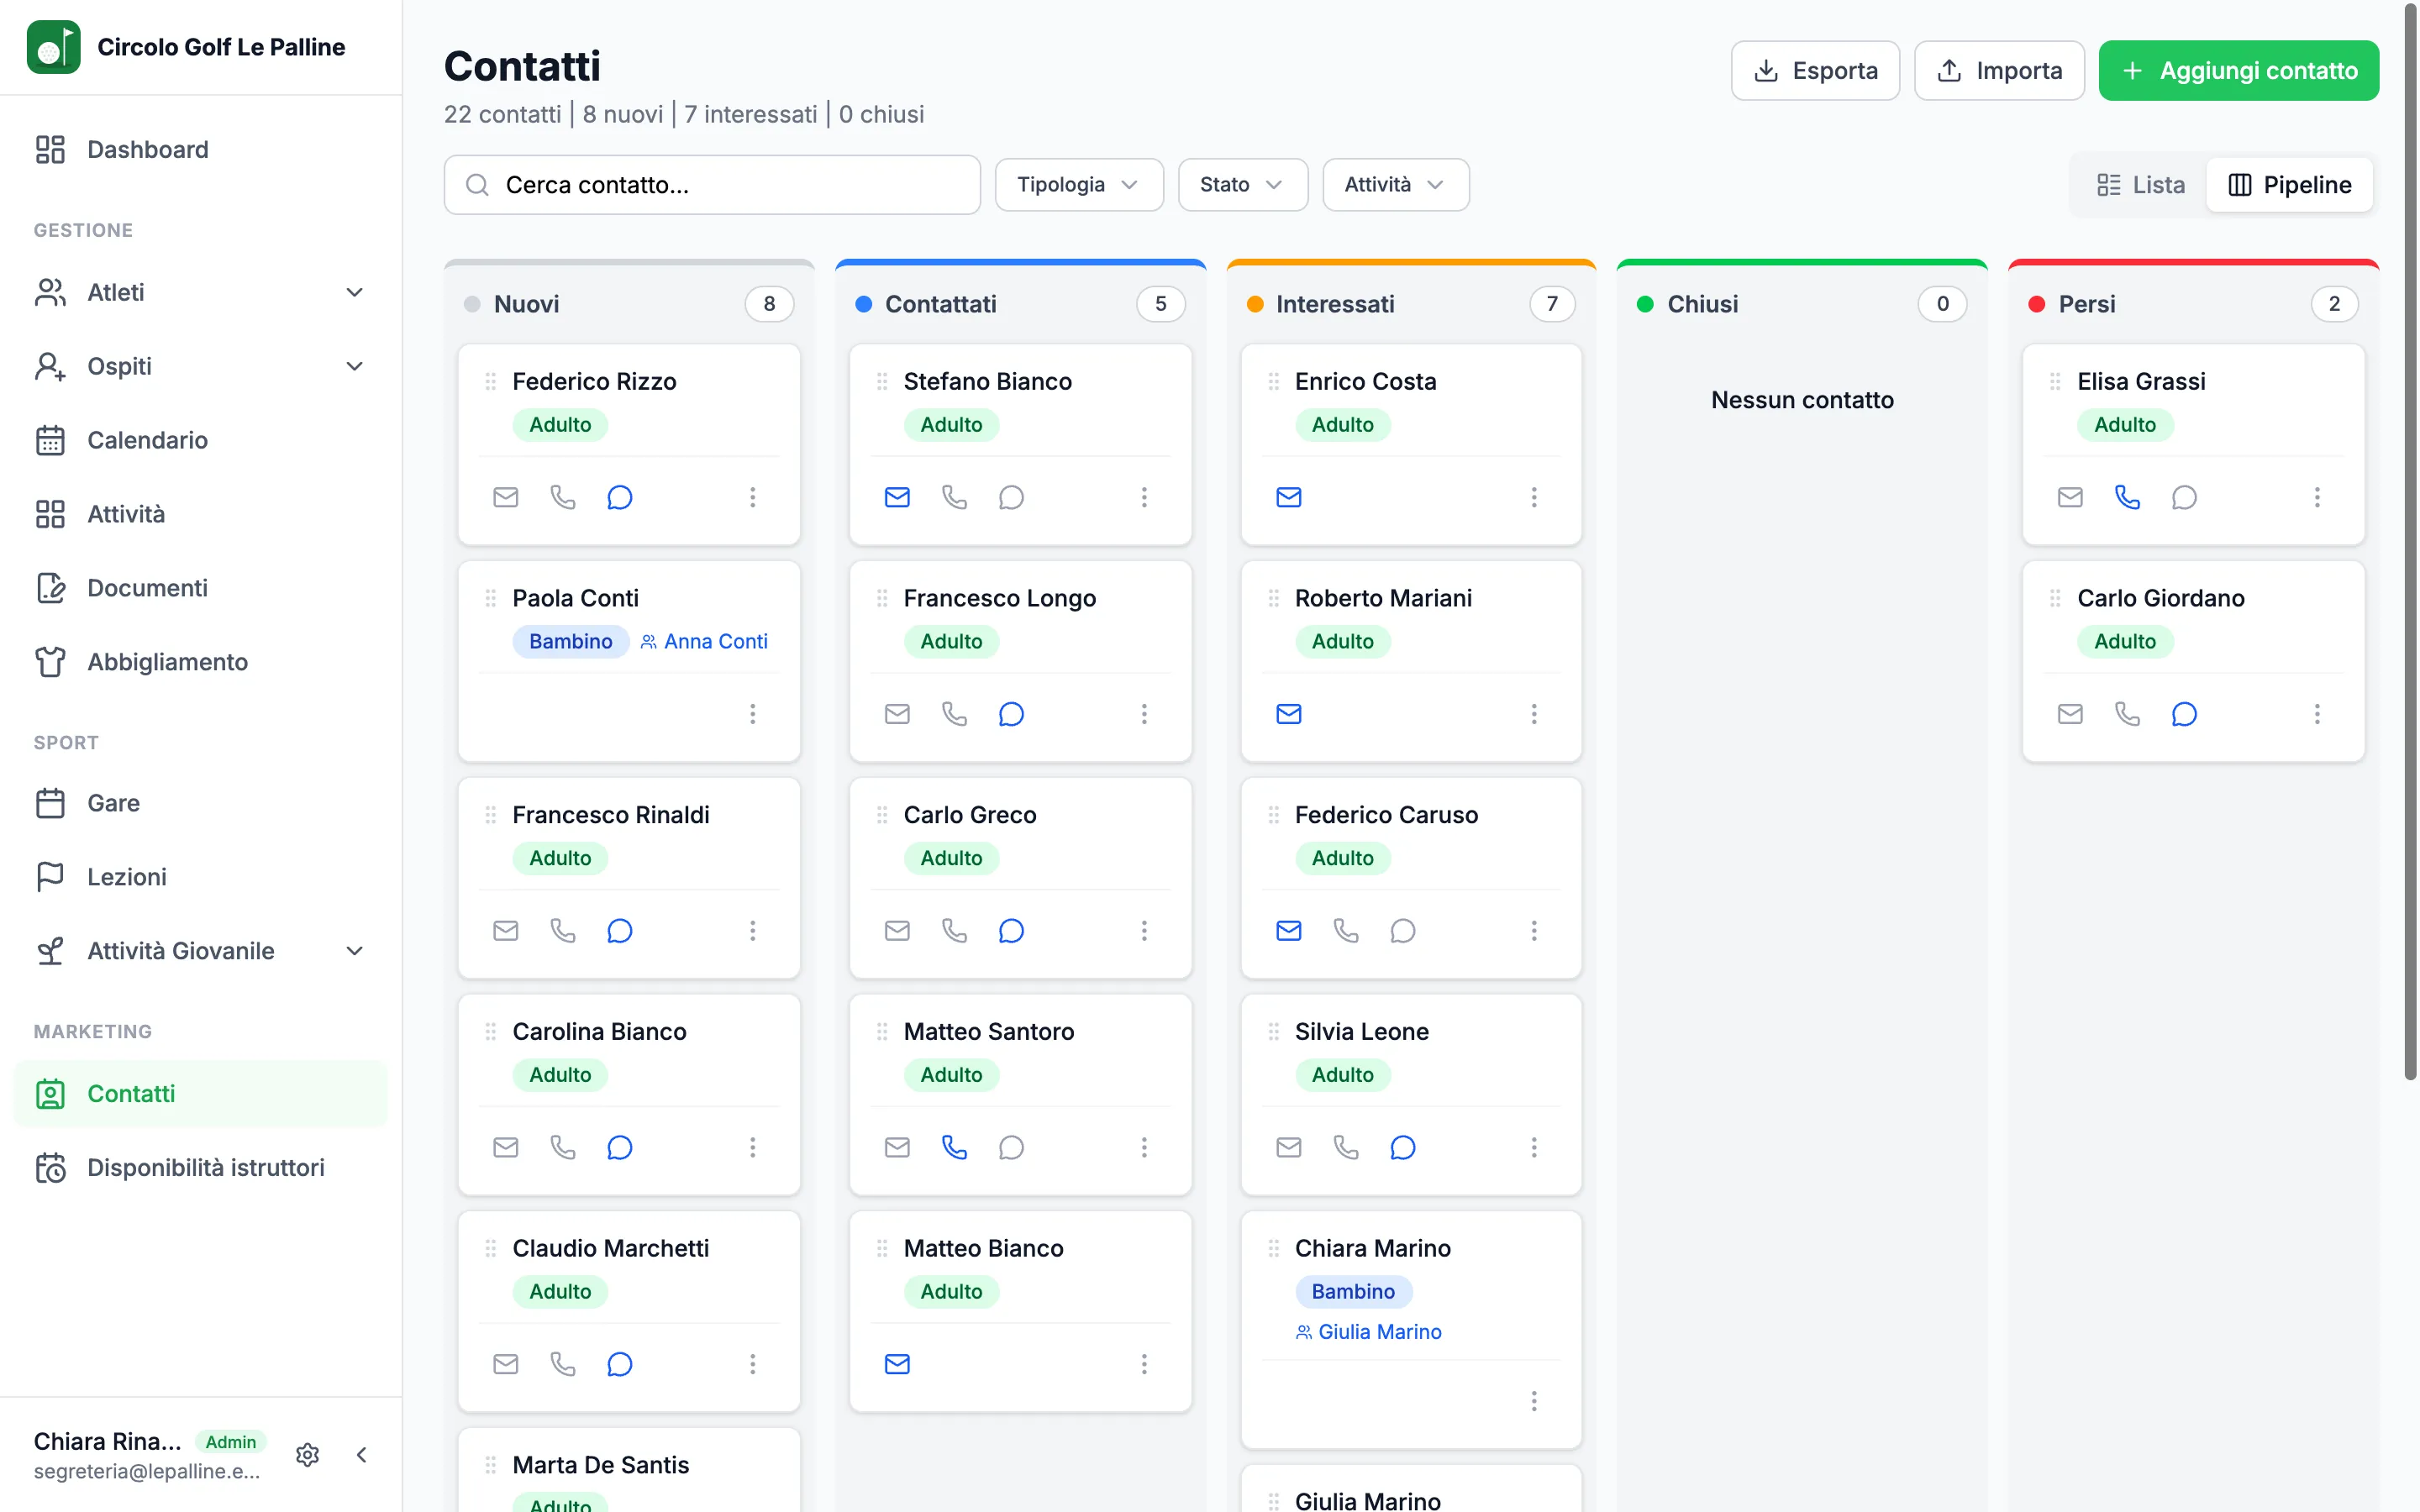Viewport: 2420px width, 1512px height.
Task: Open Documenti from the sidebar
Action: coord(201,588)
